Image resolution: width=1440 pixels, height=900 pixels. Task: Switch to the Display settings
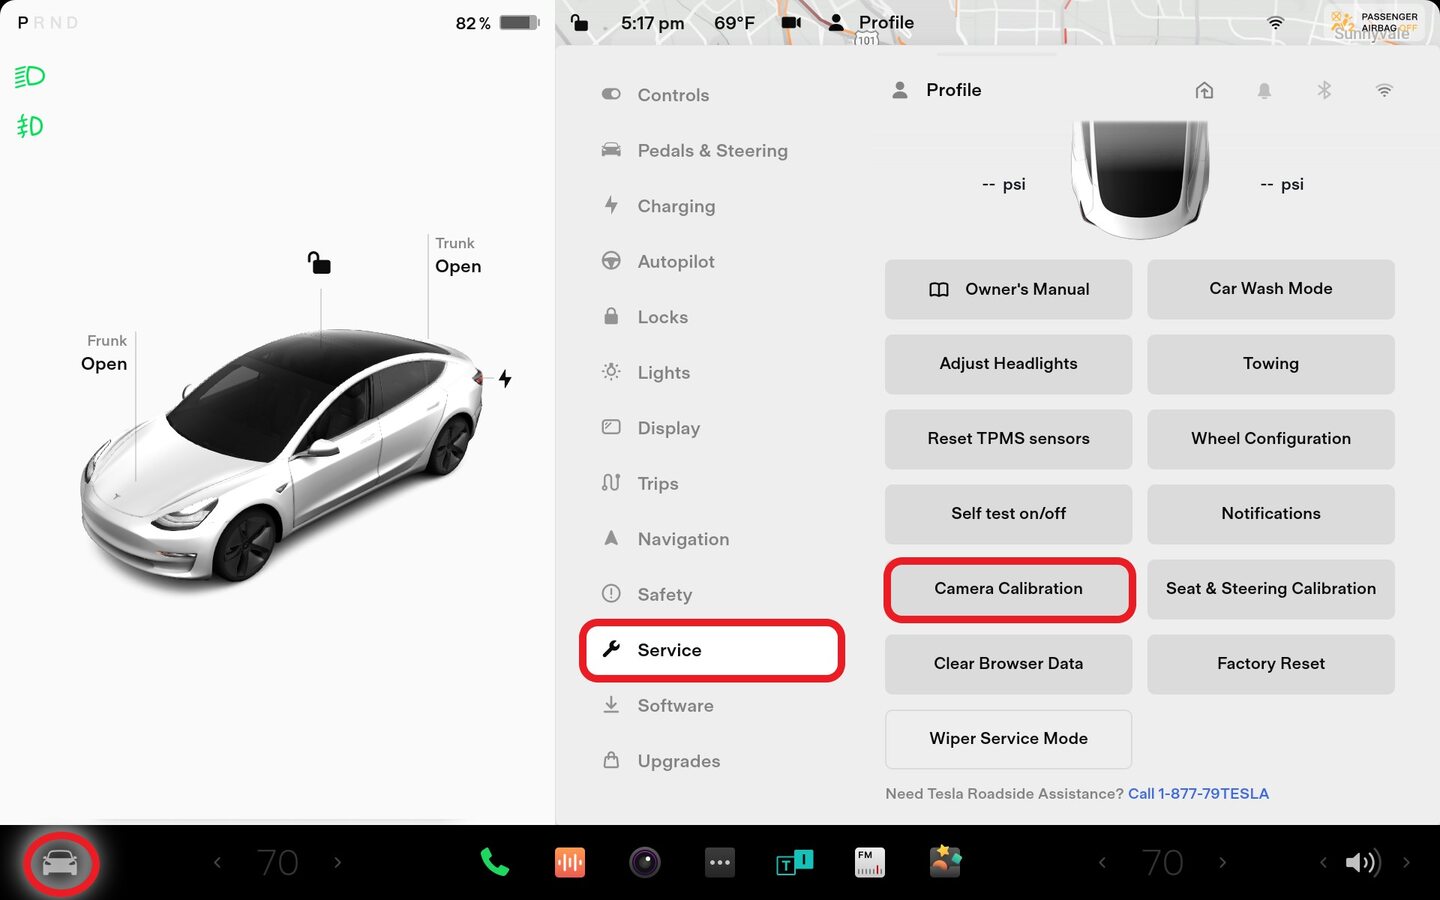click(712, 428)
